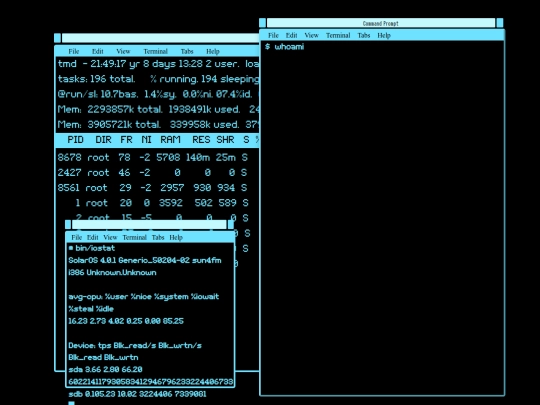
Task: Open Edit menu in Command Prompt window
Action: click(x=291, y=35)
